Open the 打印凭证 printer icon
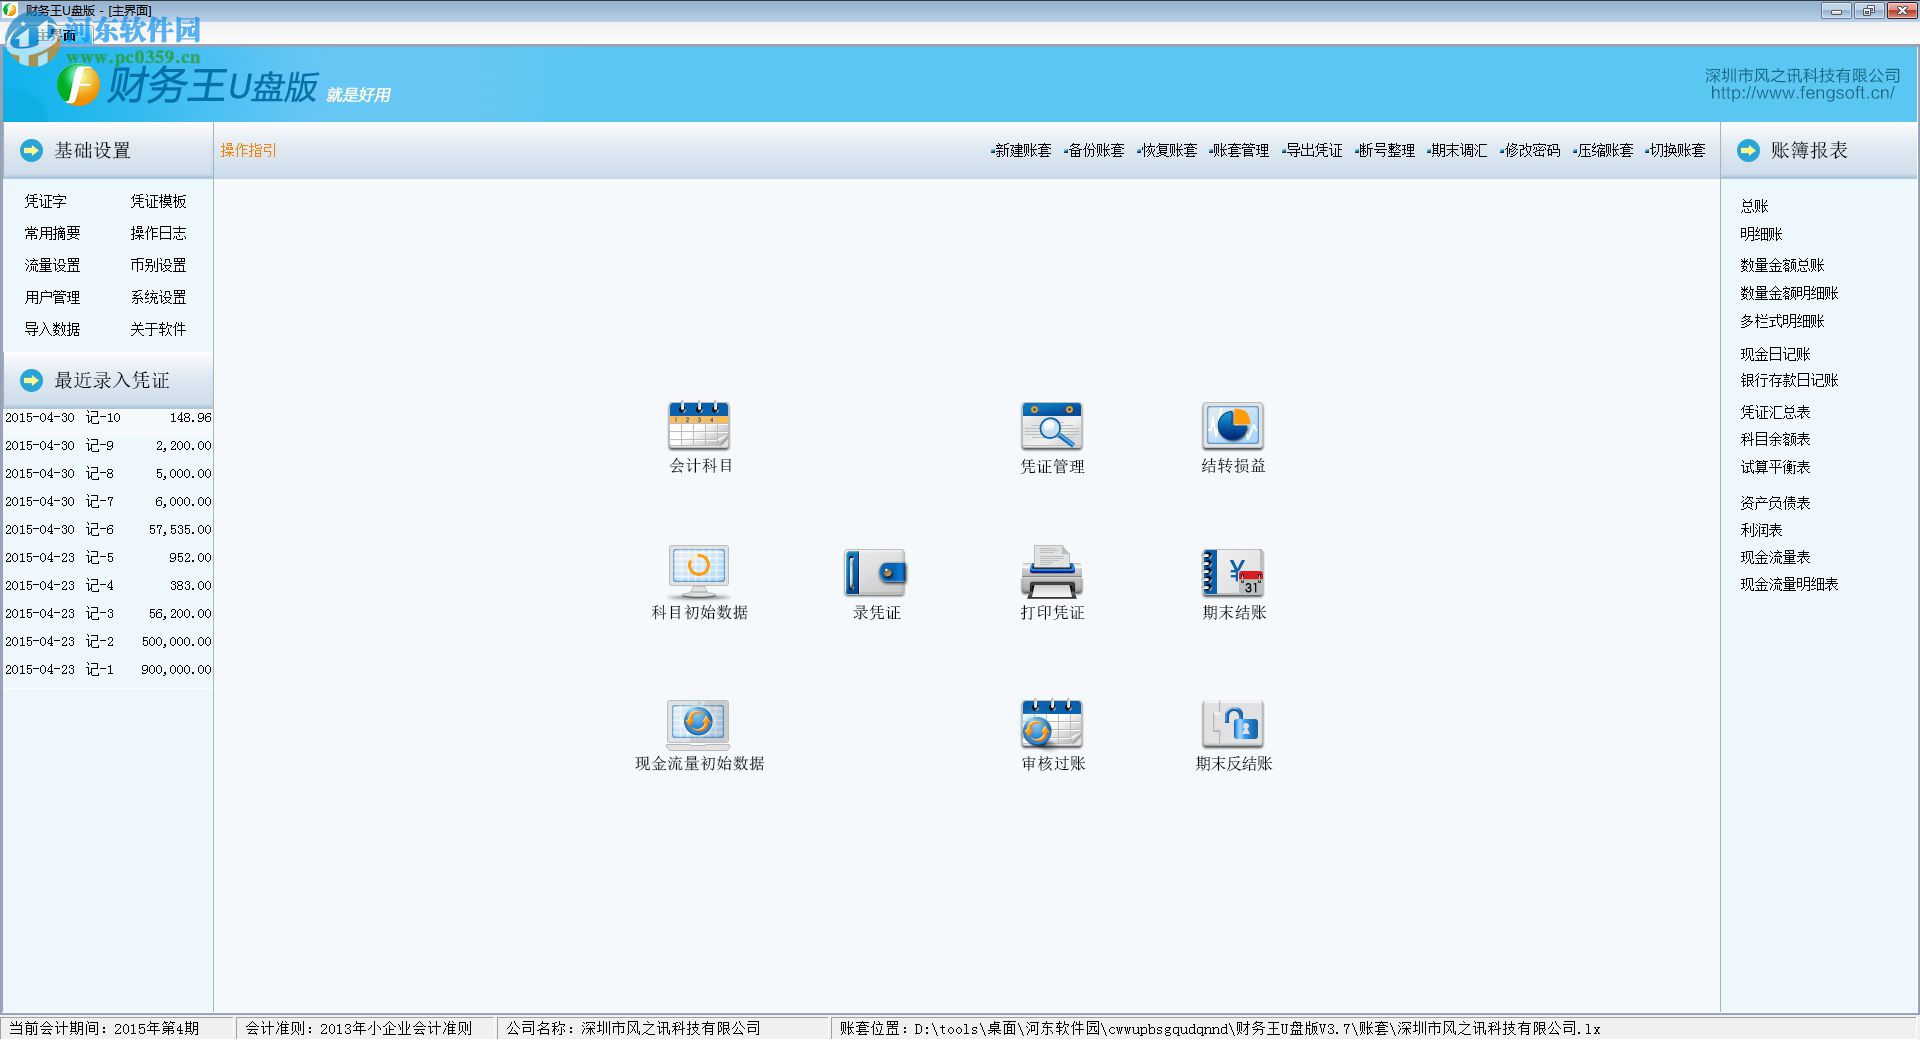The height and width of the screenshot is (1040, 1920). pos(1052,572)
